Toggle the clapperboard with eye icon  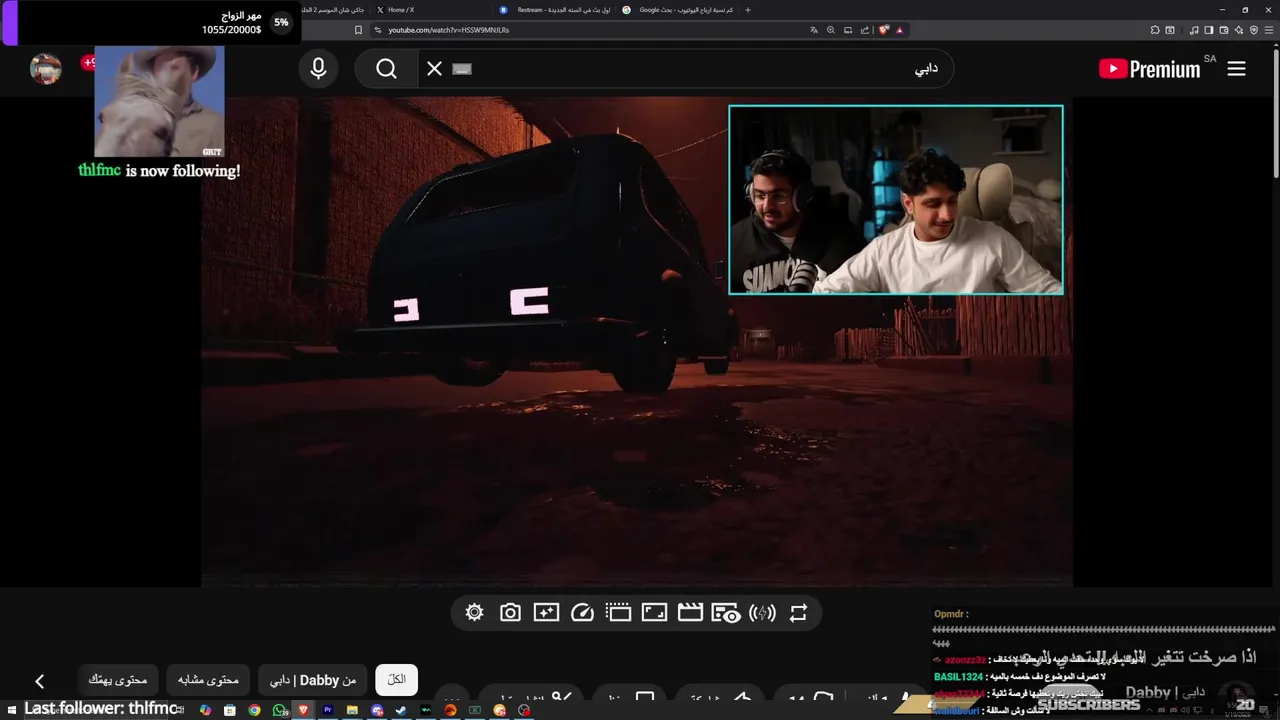click(726, 613)
